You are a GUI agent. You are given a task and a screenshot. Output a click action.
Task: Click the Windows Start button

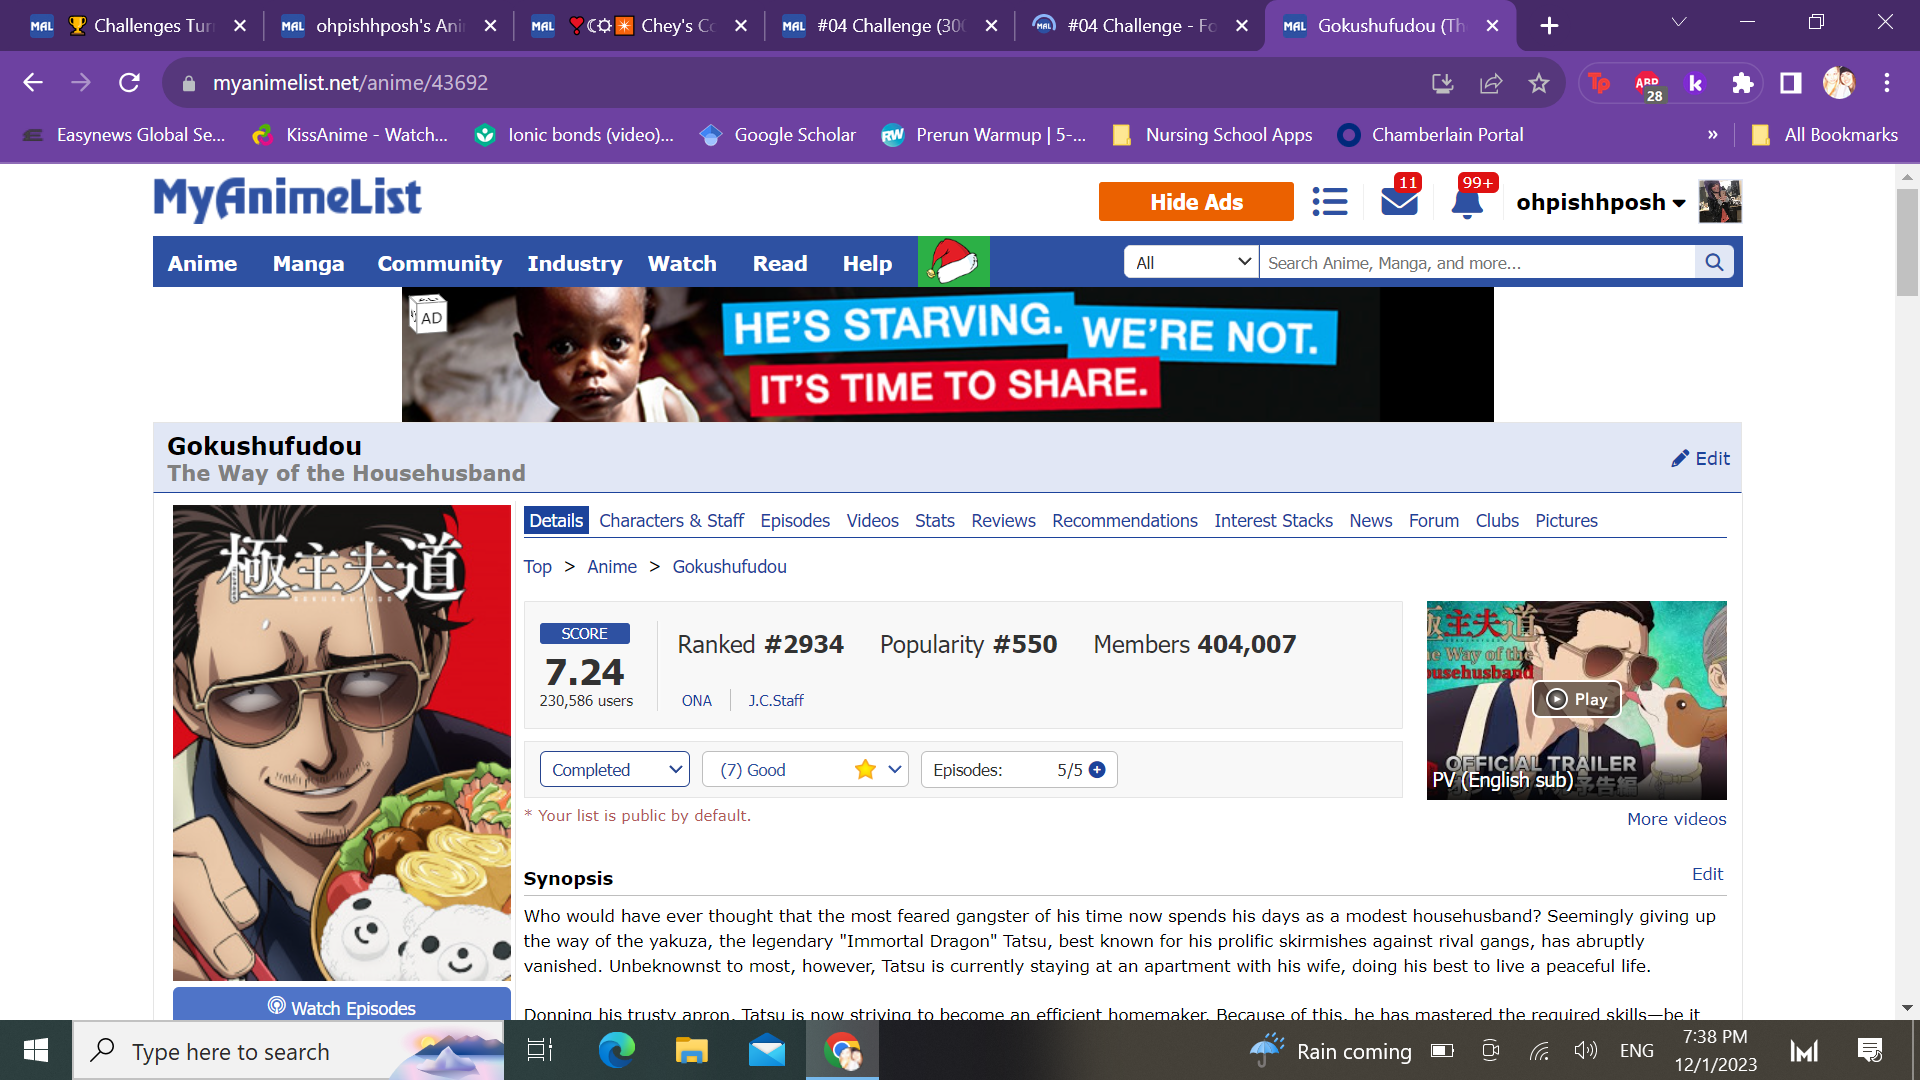(36, 1050)
